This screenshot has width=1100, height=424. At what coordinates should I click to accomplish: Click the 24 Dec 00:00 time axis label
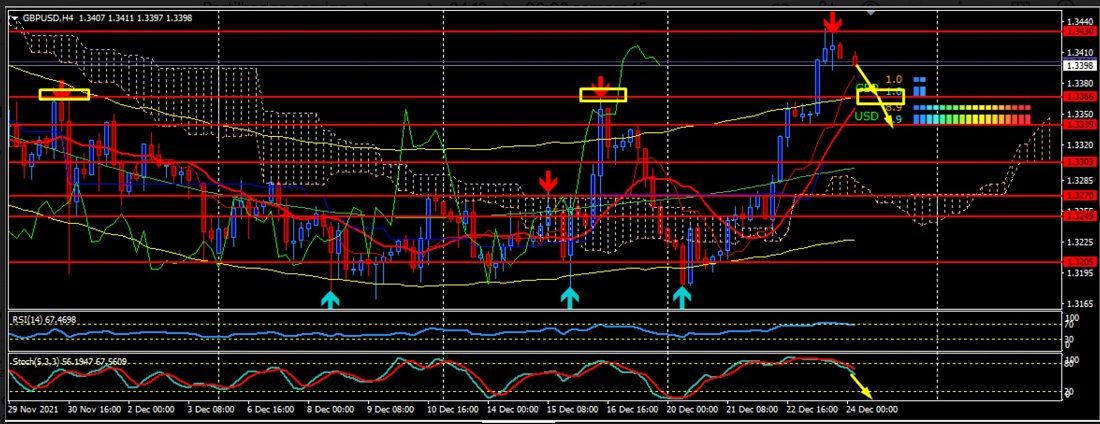pyautogui.click(x=874, y=410)
